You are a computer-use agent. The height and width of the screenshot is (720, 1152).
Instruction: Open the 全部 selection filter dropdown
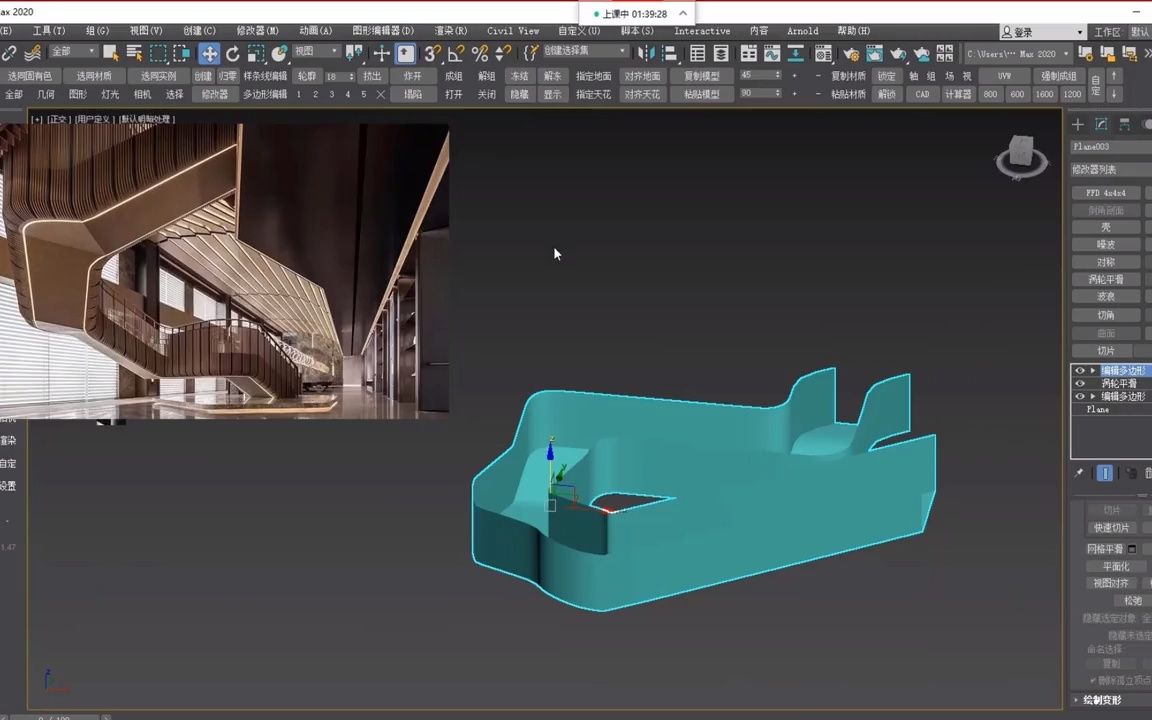(71, 51)
